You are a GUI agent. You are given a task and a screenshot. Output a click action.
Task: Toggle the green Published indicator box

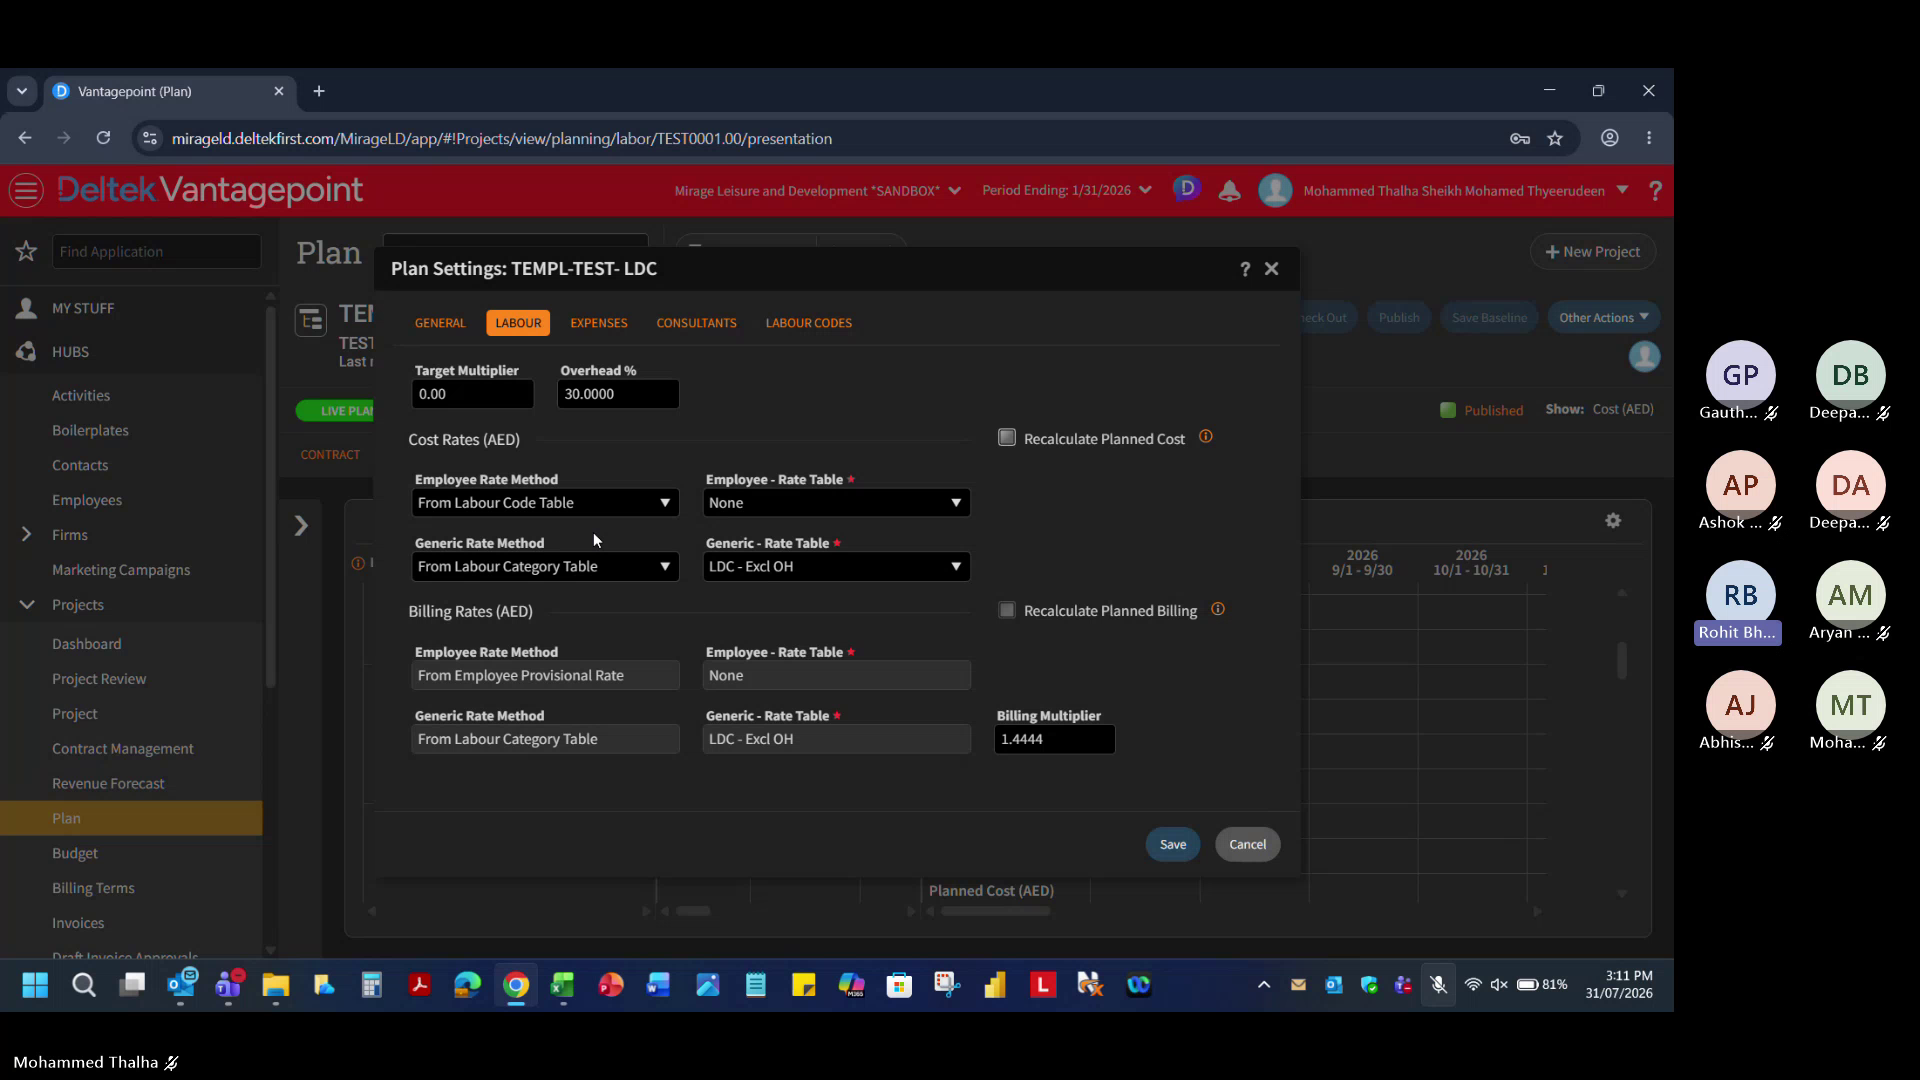(1447, 410)
